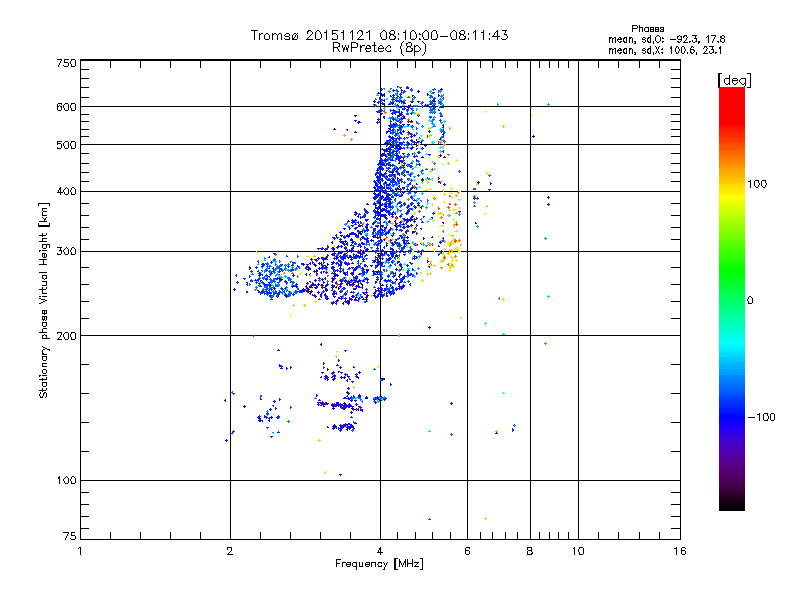The image size is (800, 600).
Task: Click the 'Stationary phase Virtual Height [km]' axis title
Action: click(44, 300)
